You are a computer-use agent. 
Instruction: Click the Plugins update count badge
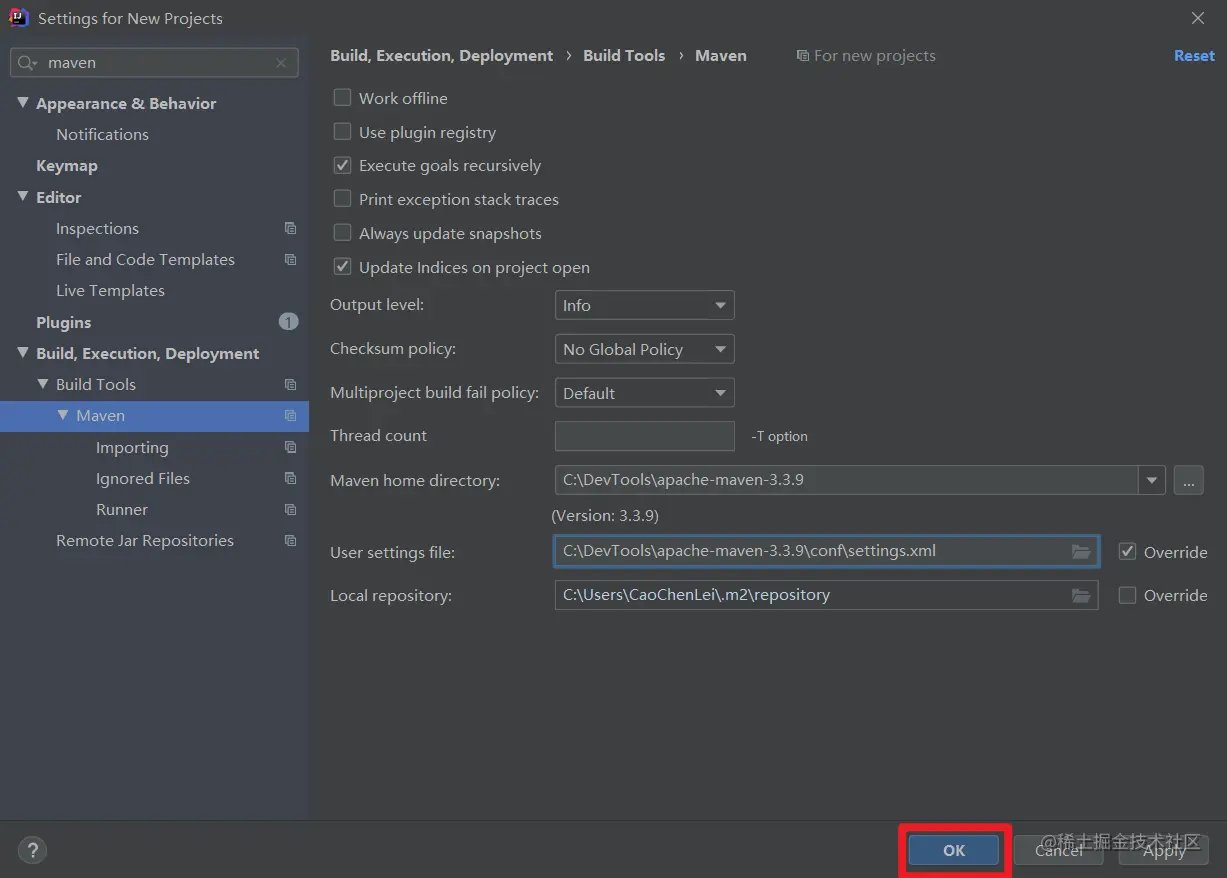288,322
